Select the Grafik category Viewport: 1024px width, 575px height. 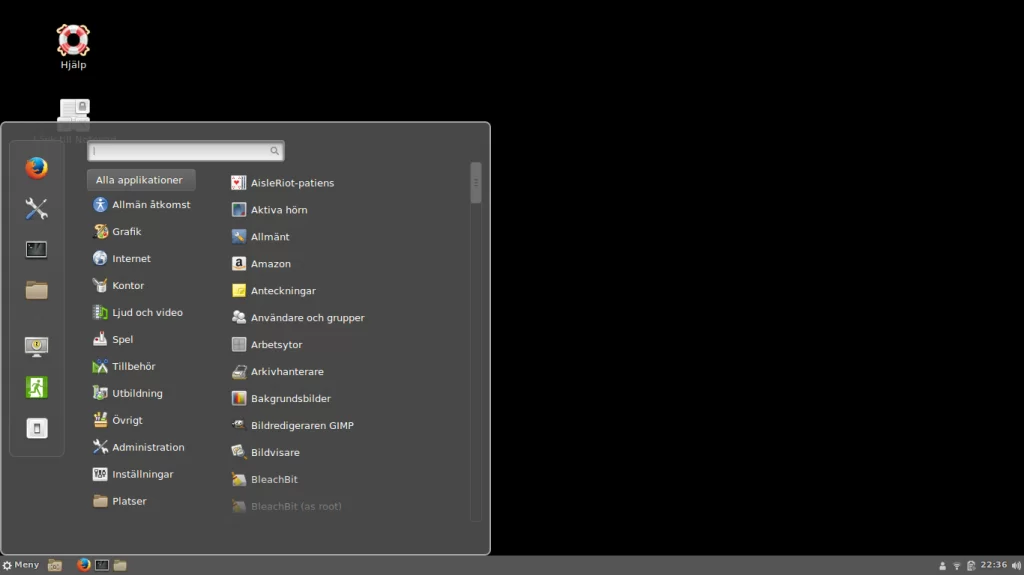pyautogui.click(x=126, y=231)
